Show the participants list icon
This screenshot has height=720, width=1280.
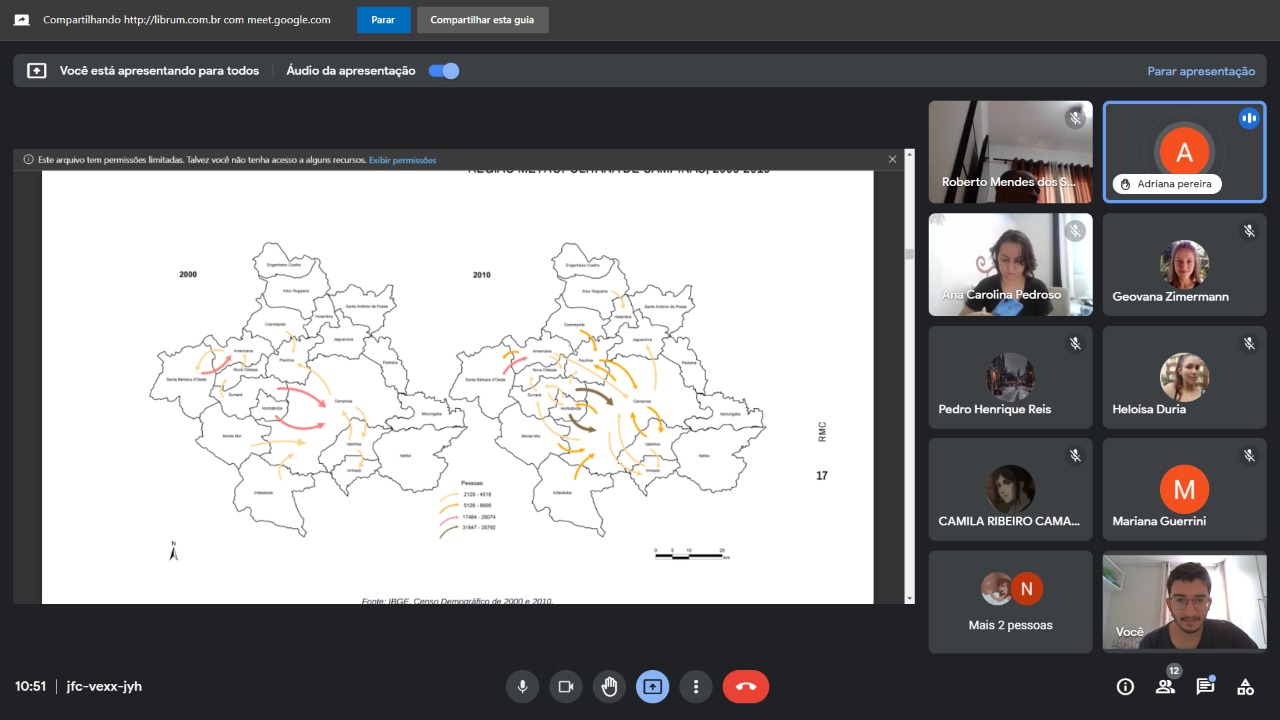(1165, 686)
